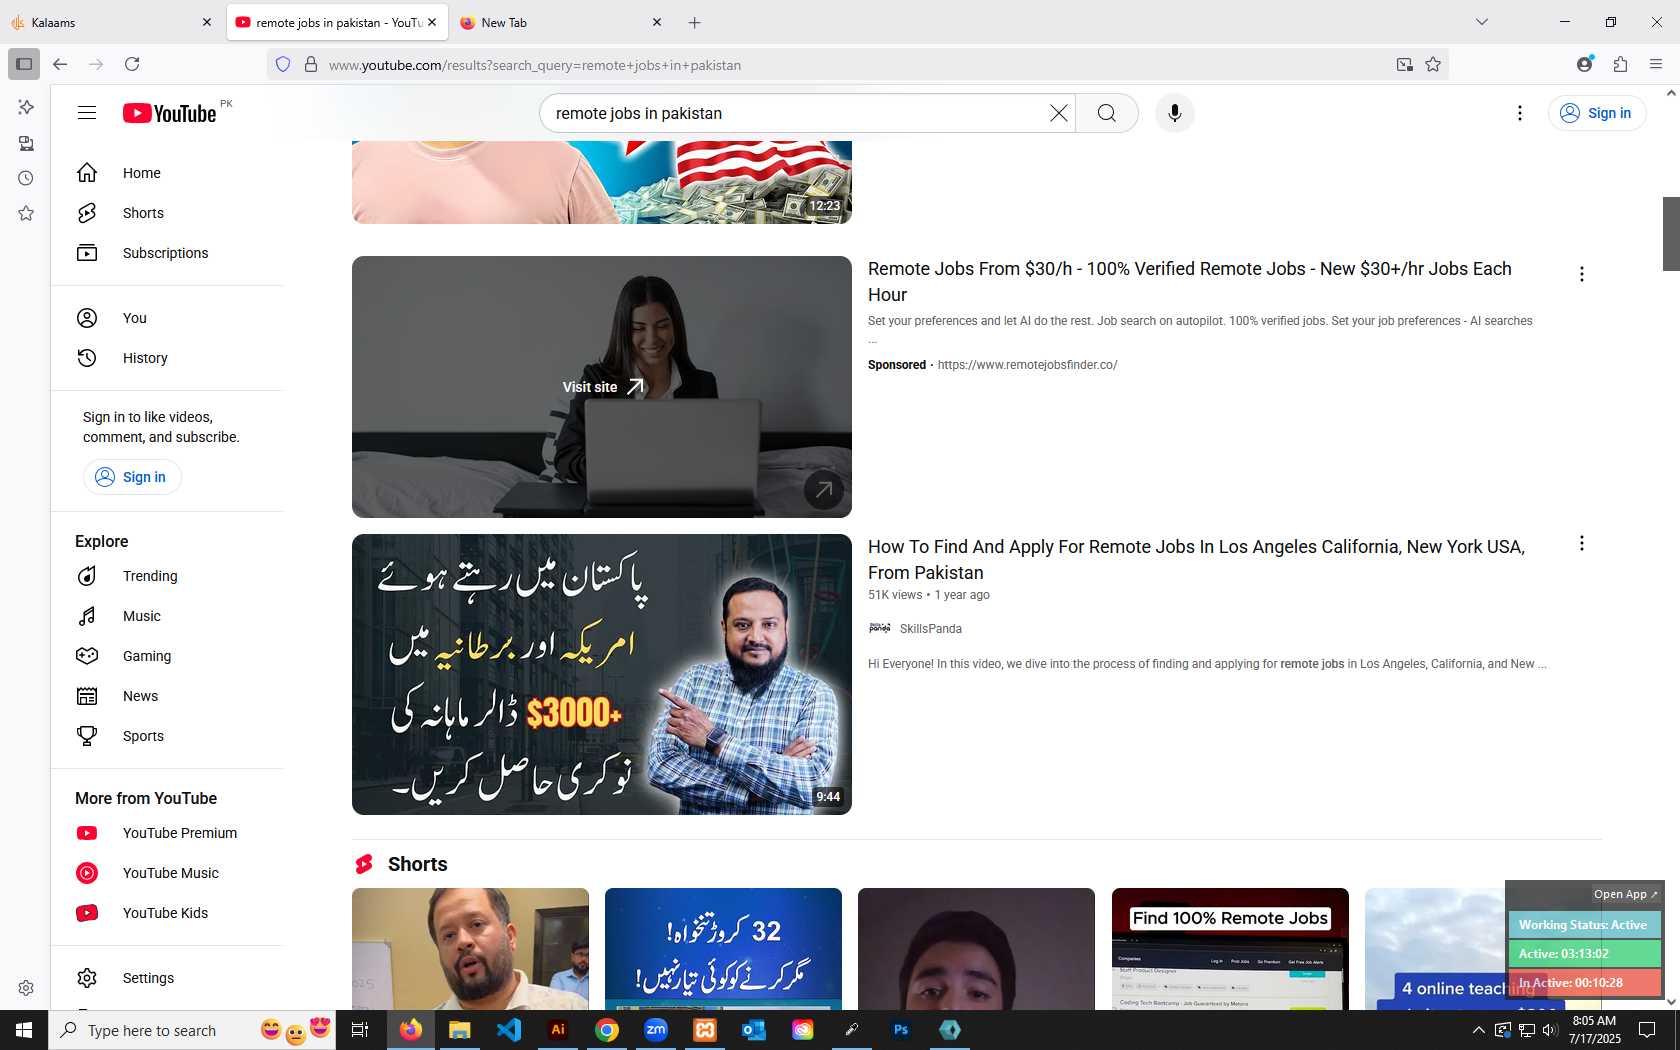Reload the page
1680x1050 pixels.
(132, 64)
